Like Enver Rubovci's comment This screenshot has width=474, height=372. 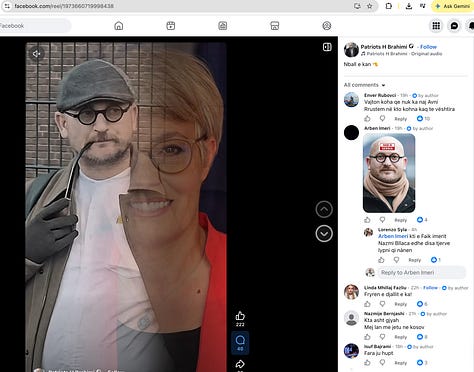(x=367, y=118)
